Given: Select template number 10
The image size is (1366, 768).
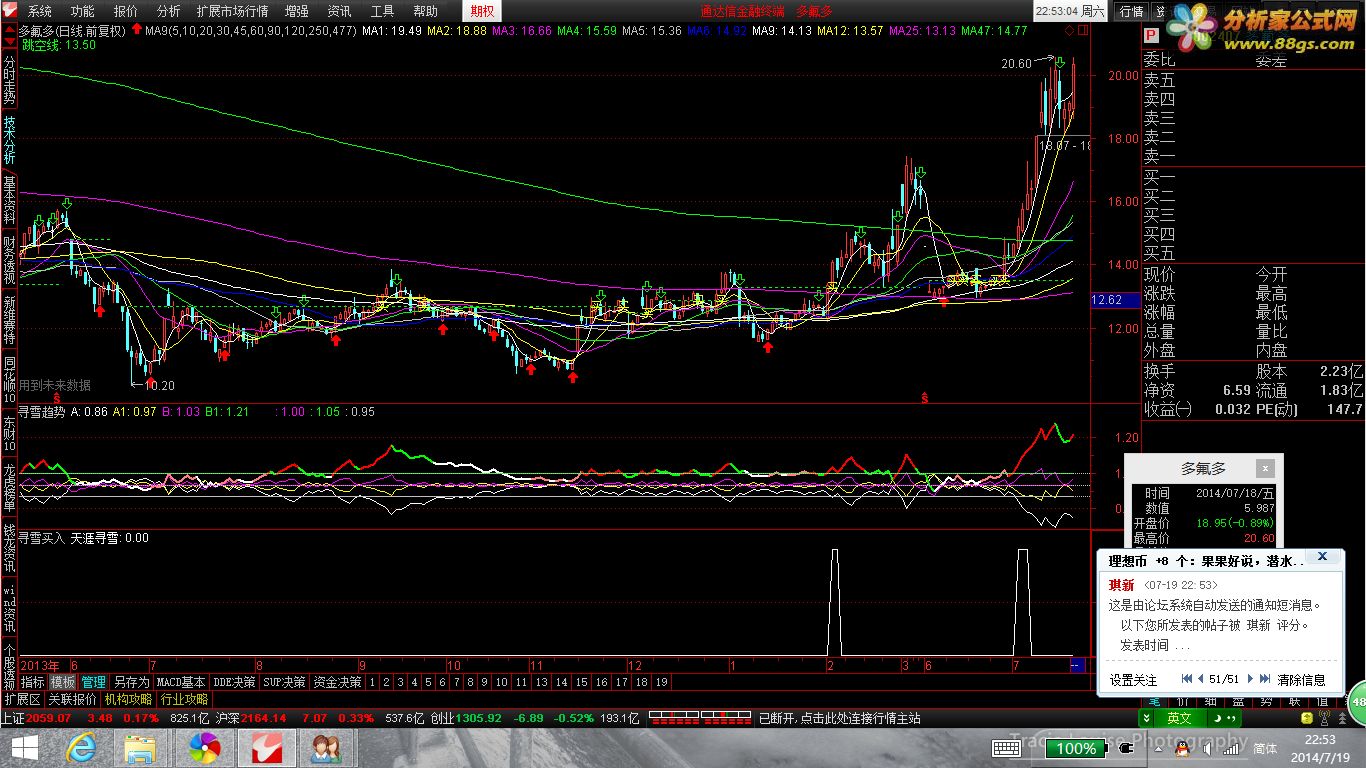Looking at the screenshot, I should click(502, 682).
